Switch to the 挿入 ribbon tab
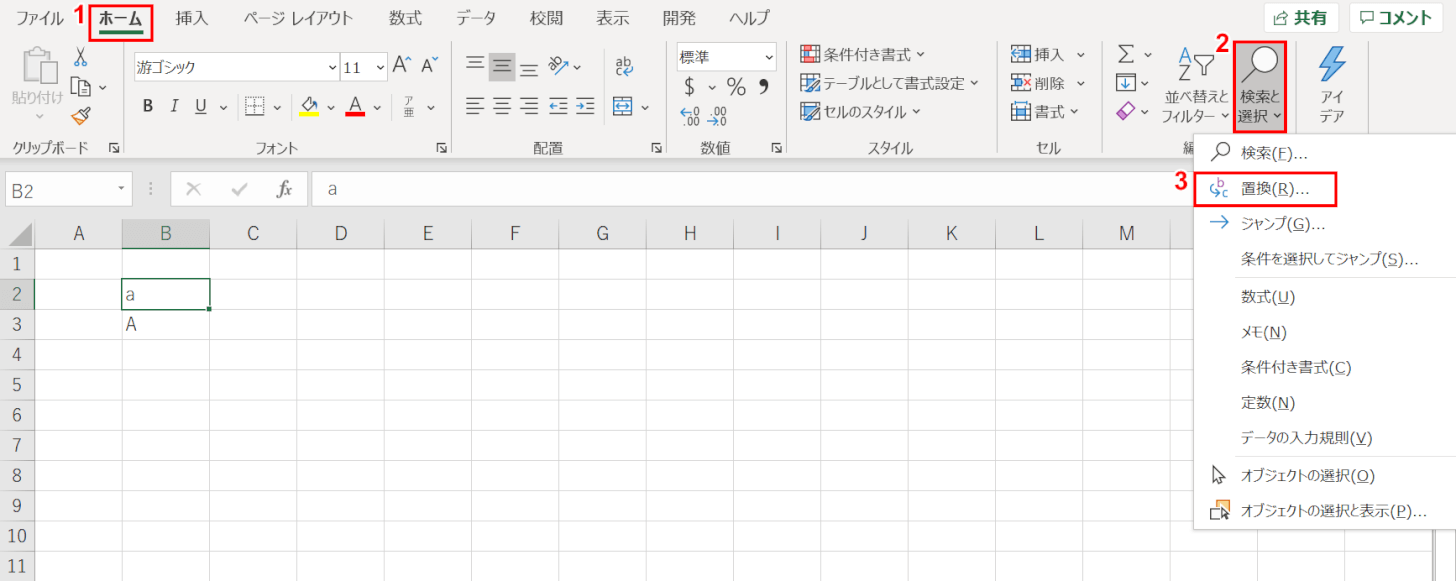The width and height of the screenshot is (1456, 581). (192, 18)
